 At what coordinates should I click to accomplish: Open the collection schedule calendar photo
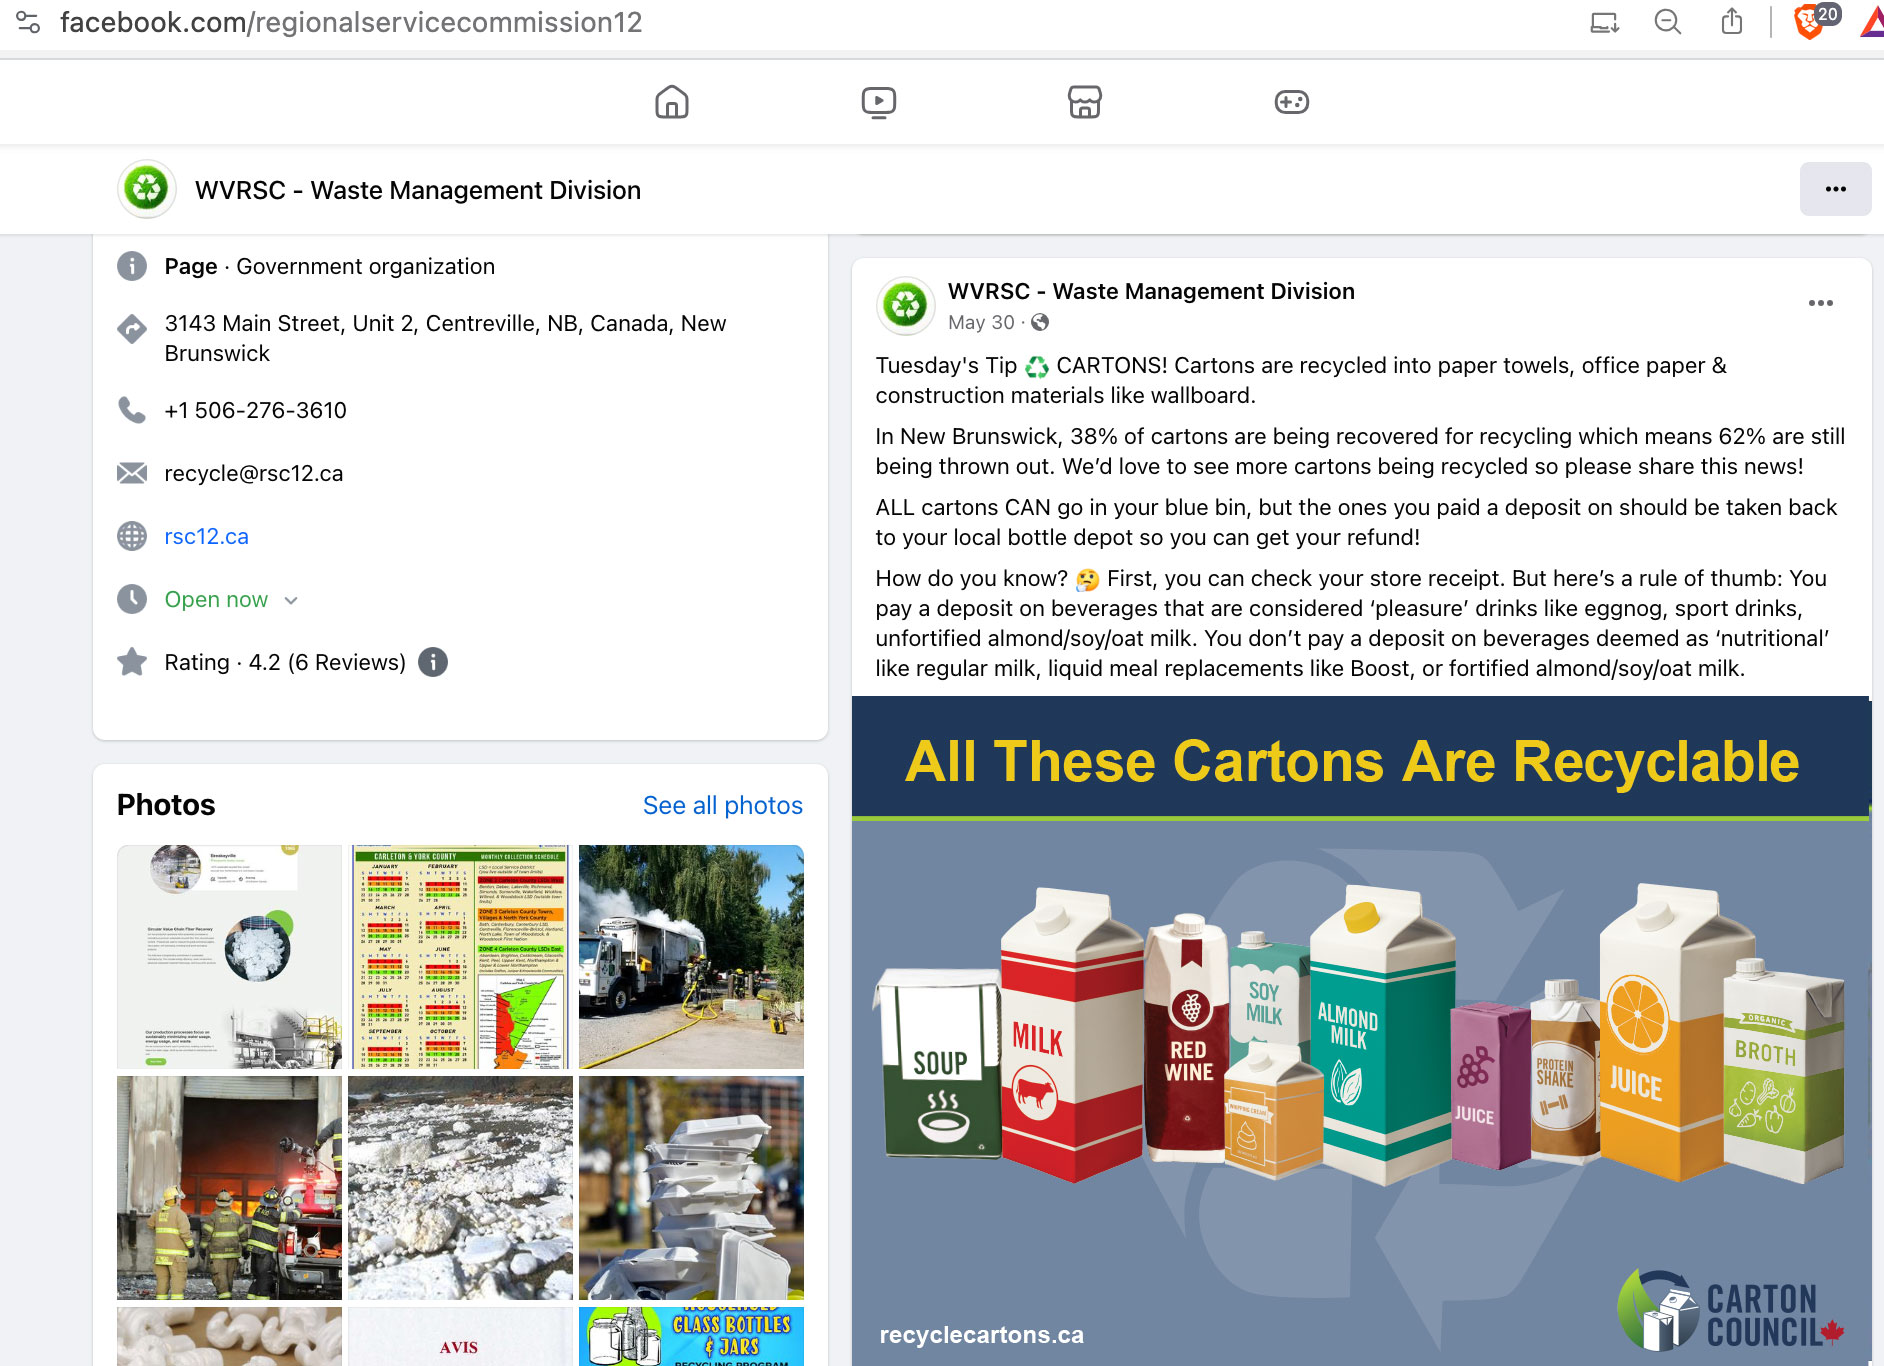click(x=460, y=957)
